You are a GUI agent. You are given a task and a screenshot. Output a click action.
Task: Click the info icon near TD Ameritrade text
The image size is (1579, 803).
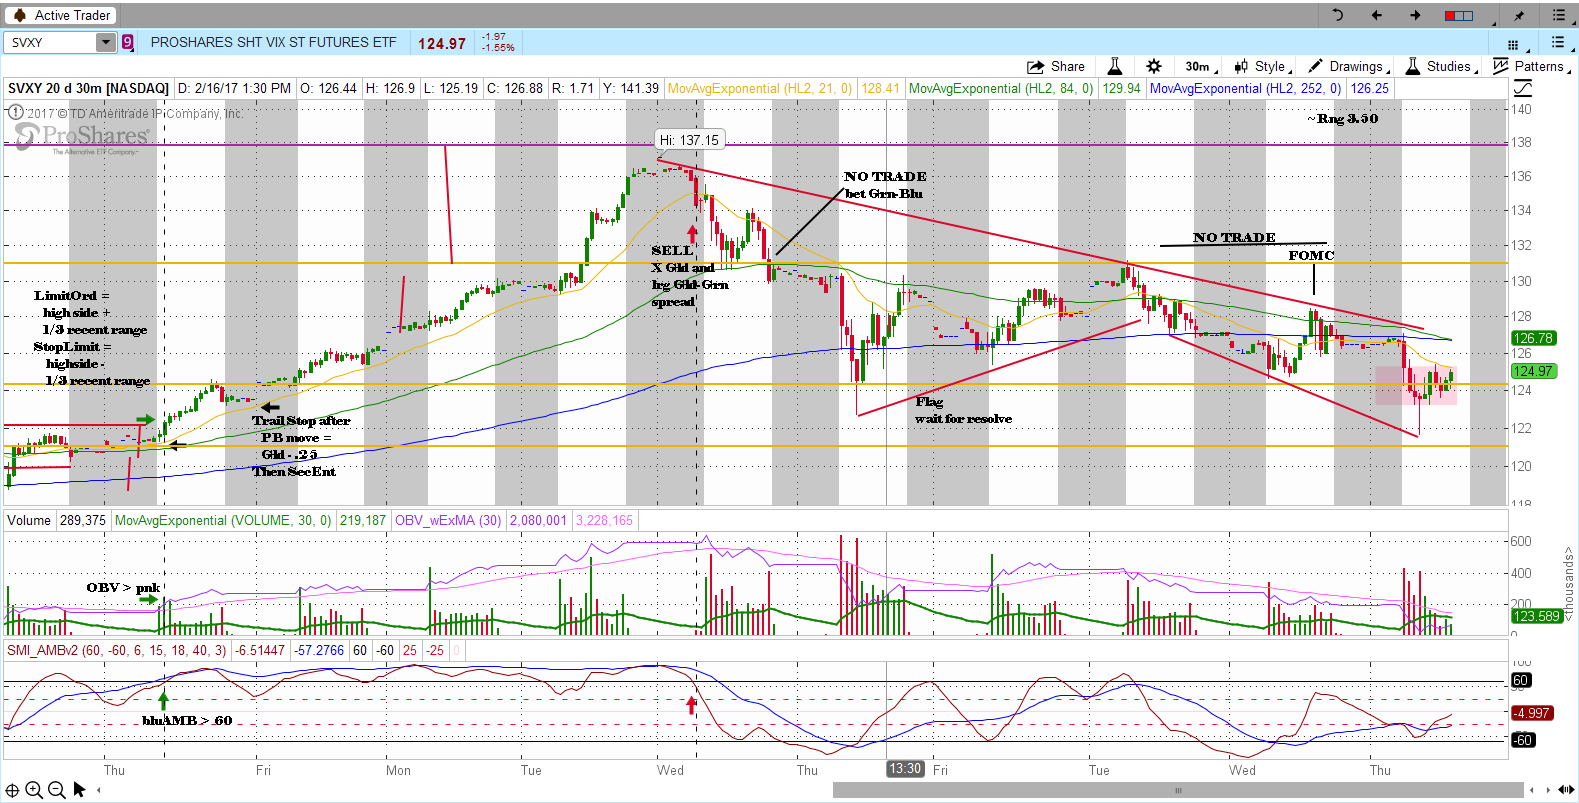coord(17,112)
